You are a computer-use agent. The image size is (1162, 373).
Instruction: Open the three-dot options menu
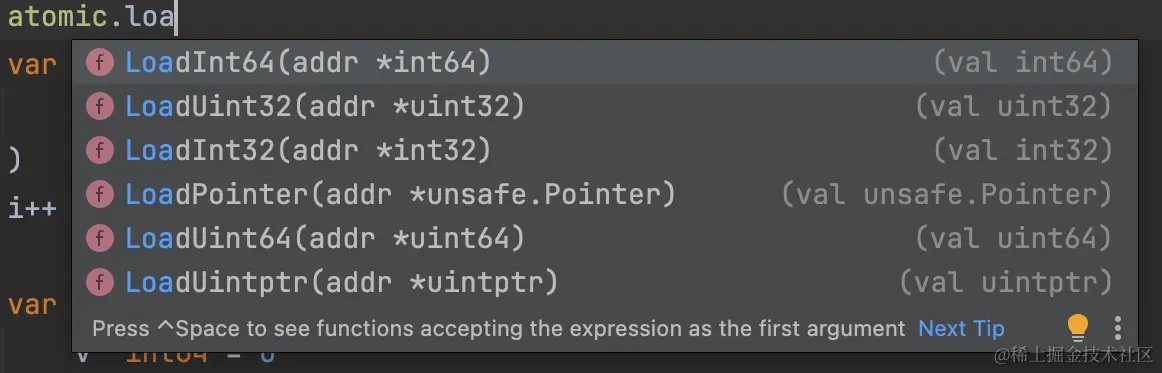[1118, 328]
